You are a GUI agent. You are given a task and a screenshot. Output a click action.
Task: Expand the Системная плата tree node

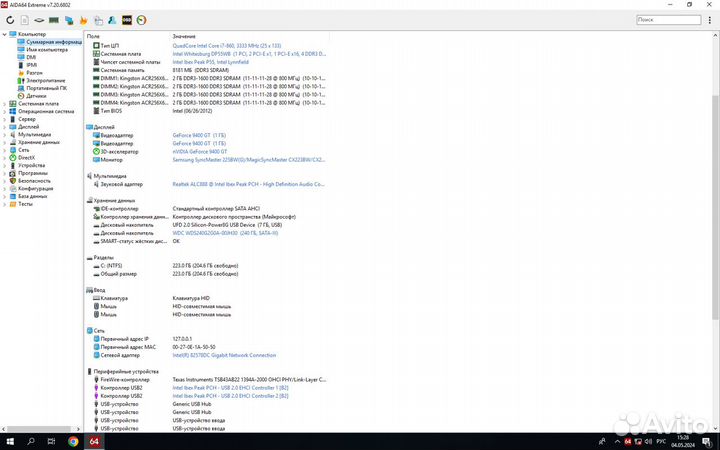click(5, 103)
